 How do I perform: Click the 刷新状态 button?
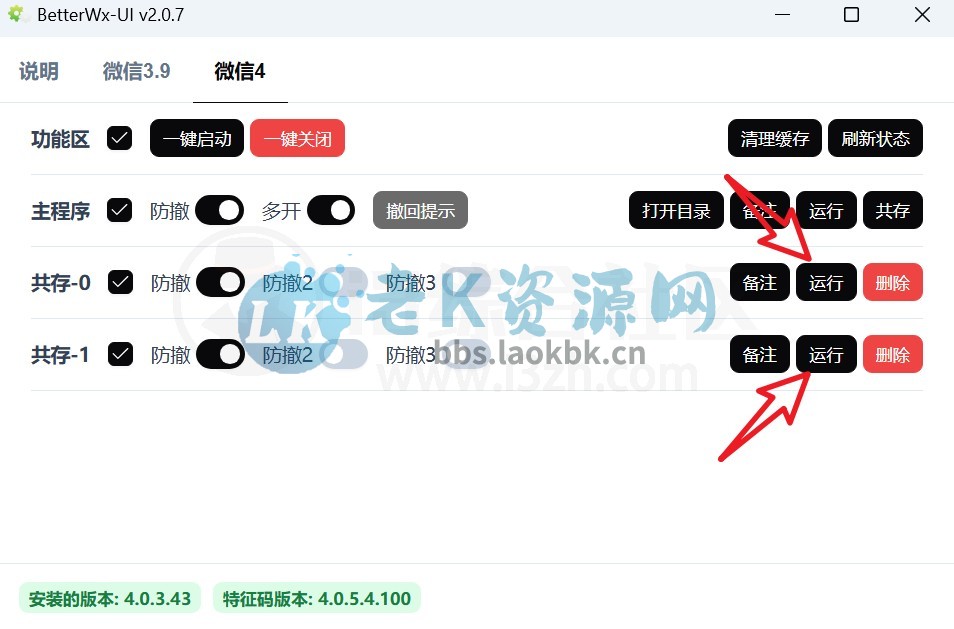click(876, 138)
